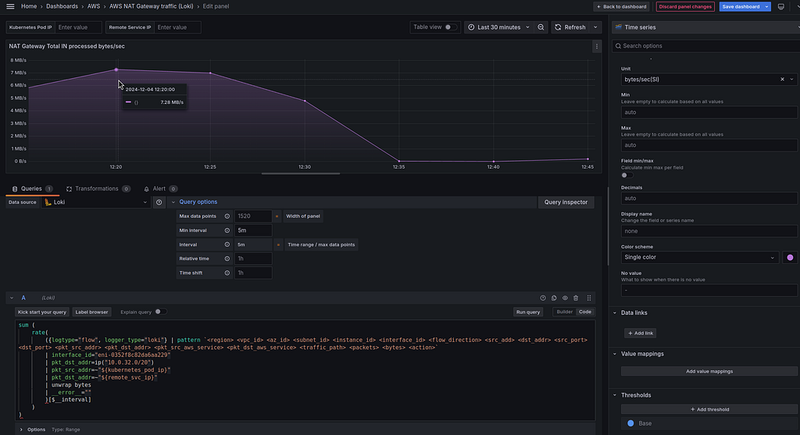Open the main hamburger navigation menu
This screenshot has width=800, height=435.
[10, 7]
